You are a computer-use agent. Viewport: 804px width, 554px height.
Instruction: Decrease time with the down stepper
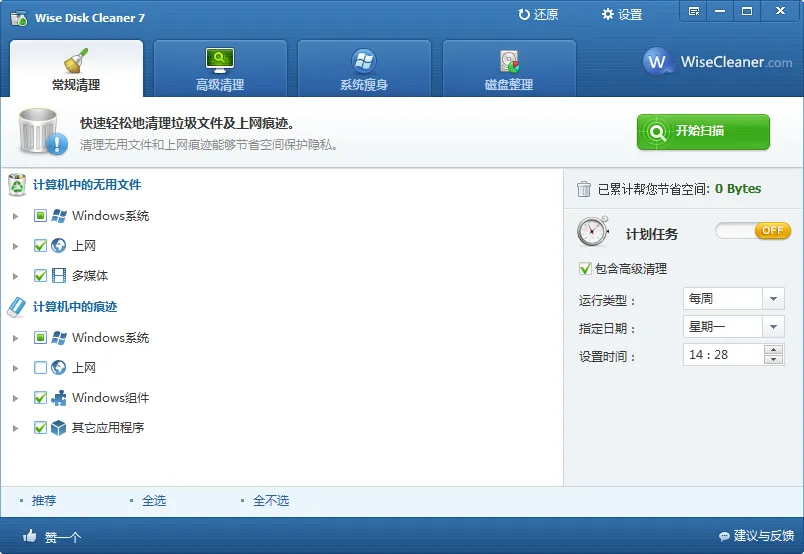773,359
